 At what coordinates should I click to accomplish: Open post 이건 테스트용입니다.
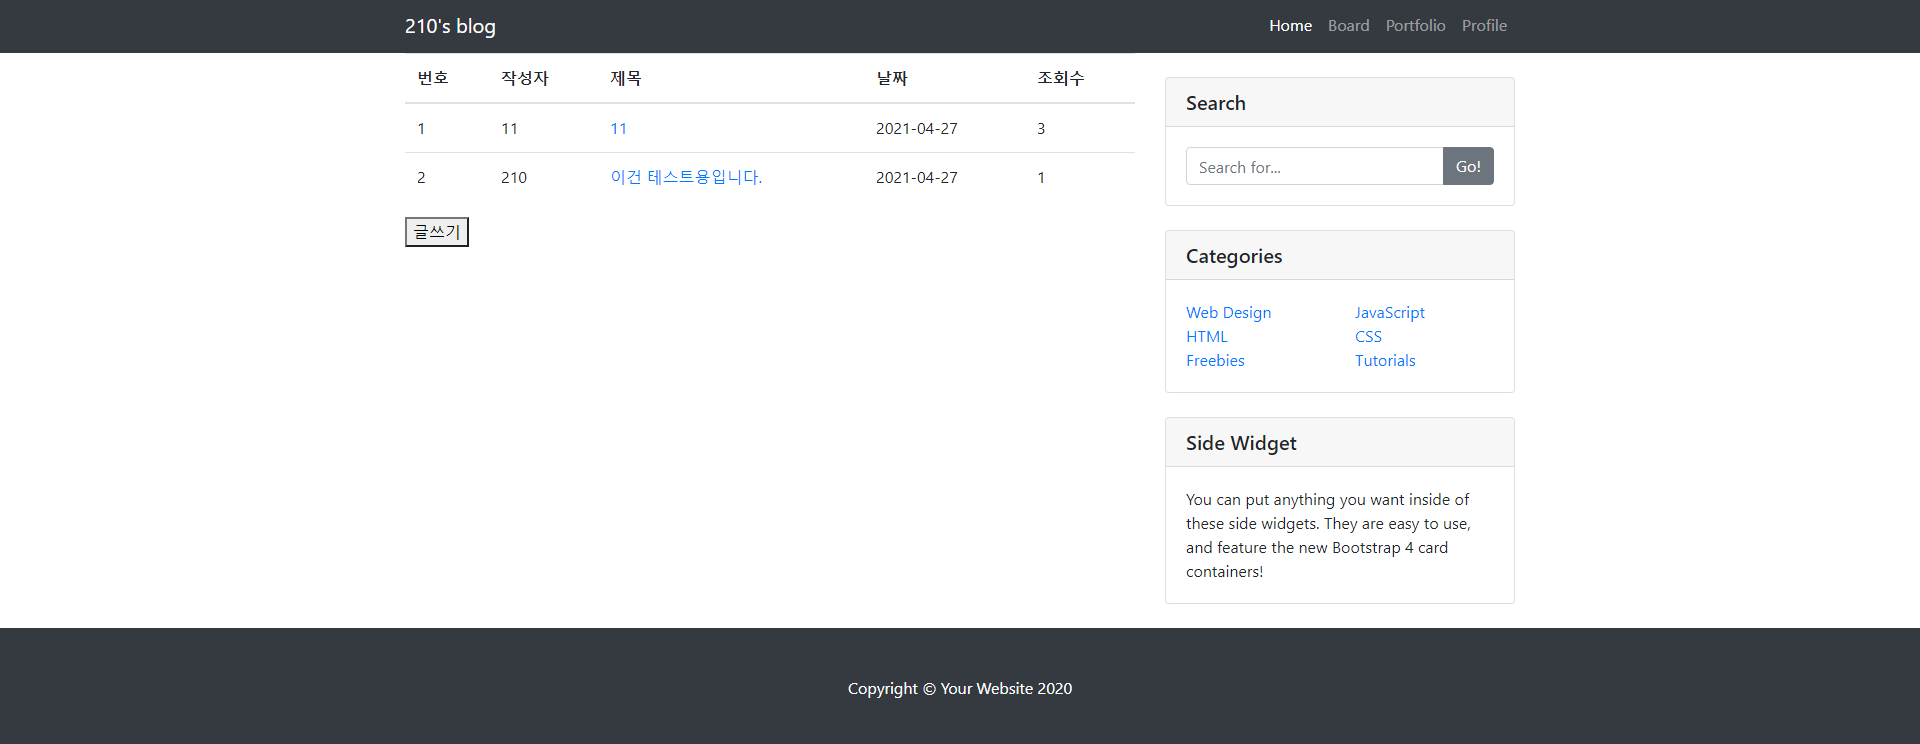click(686, 177)
